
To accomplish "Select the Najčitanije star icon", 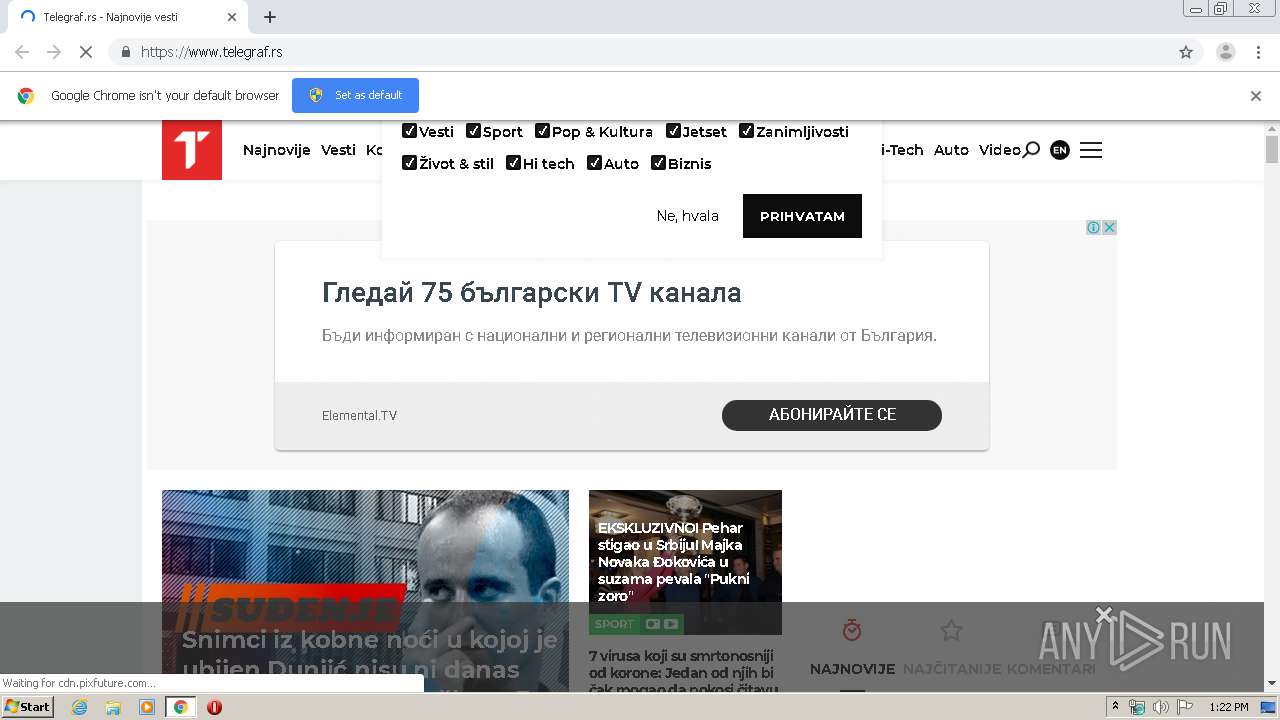I will coord(951,630).
